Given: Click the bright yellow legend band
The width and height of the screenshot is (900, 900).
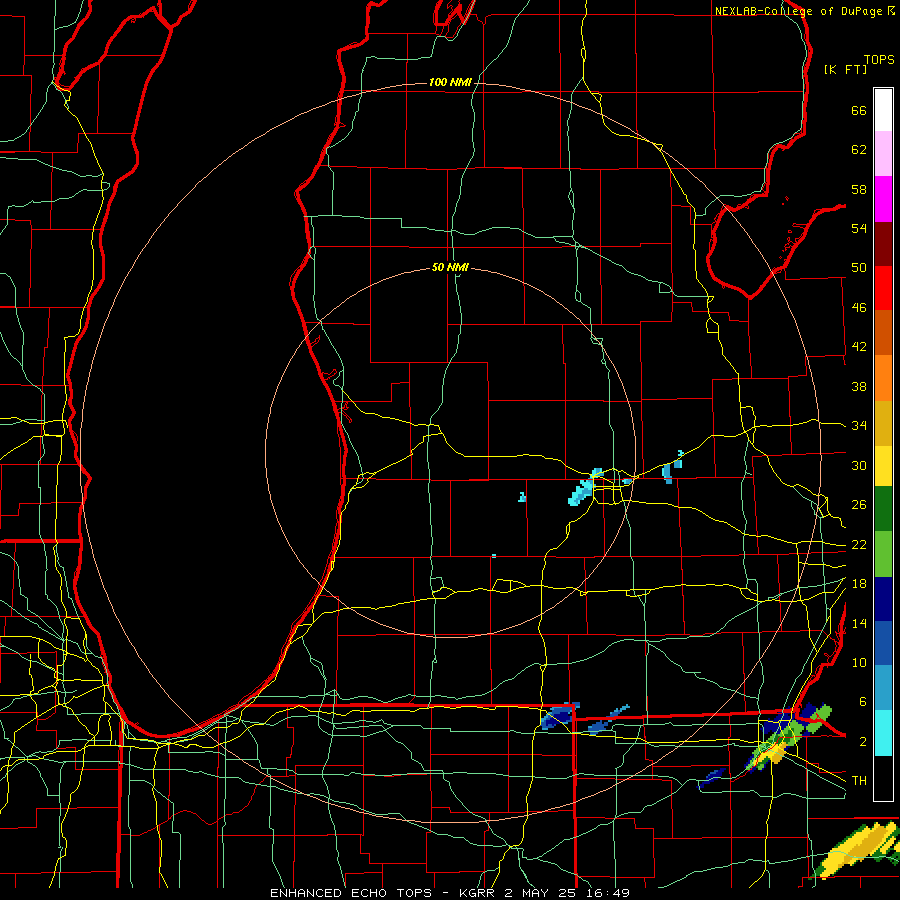Looking at the screenshot, I should 883,466.
